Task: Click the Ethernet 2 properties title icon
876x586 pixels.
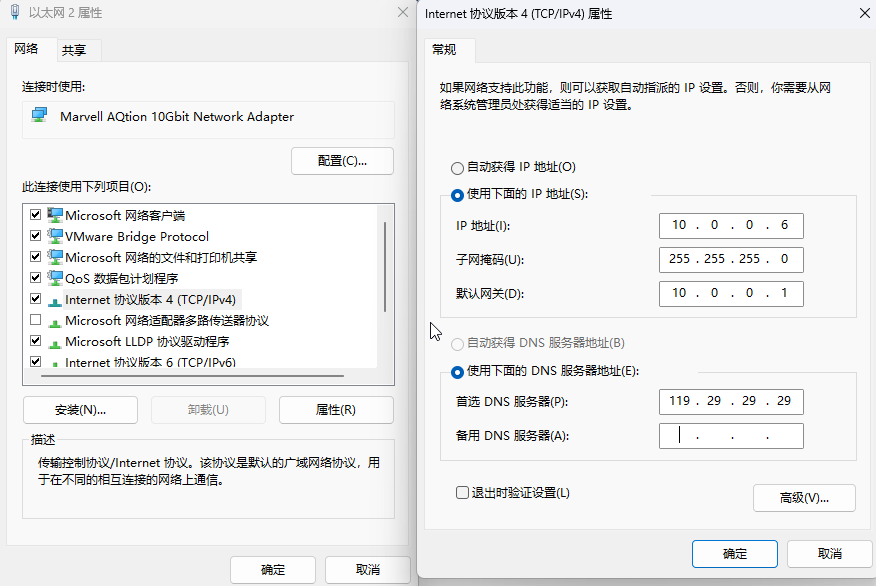Action: [15, 12]
